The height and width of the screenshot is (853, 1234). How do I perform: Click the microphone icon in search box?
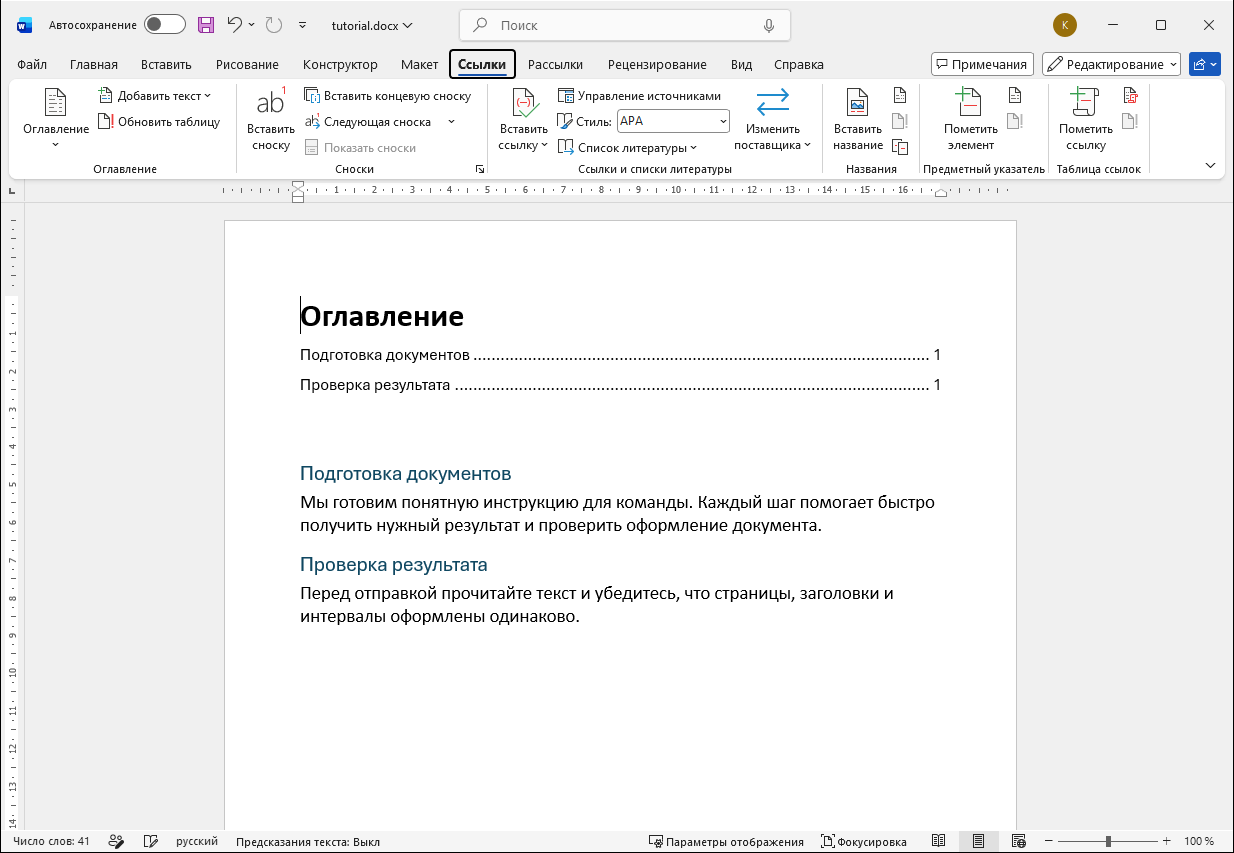[769, 25]
